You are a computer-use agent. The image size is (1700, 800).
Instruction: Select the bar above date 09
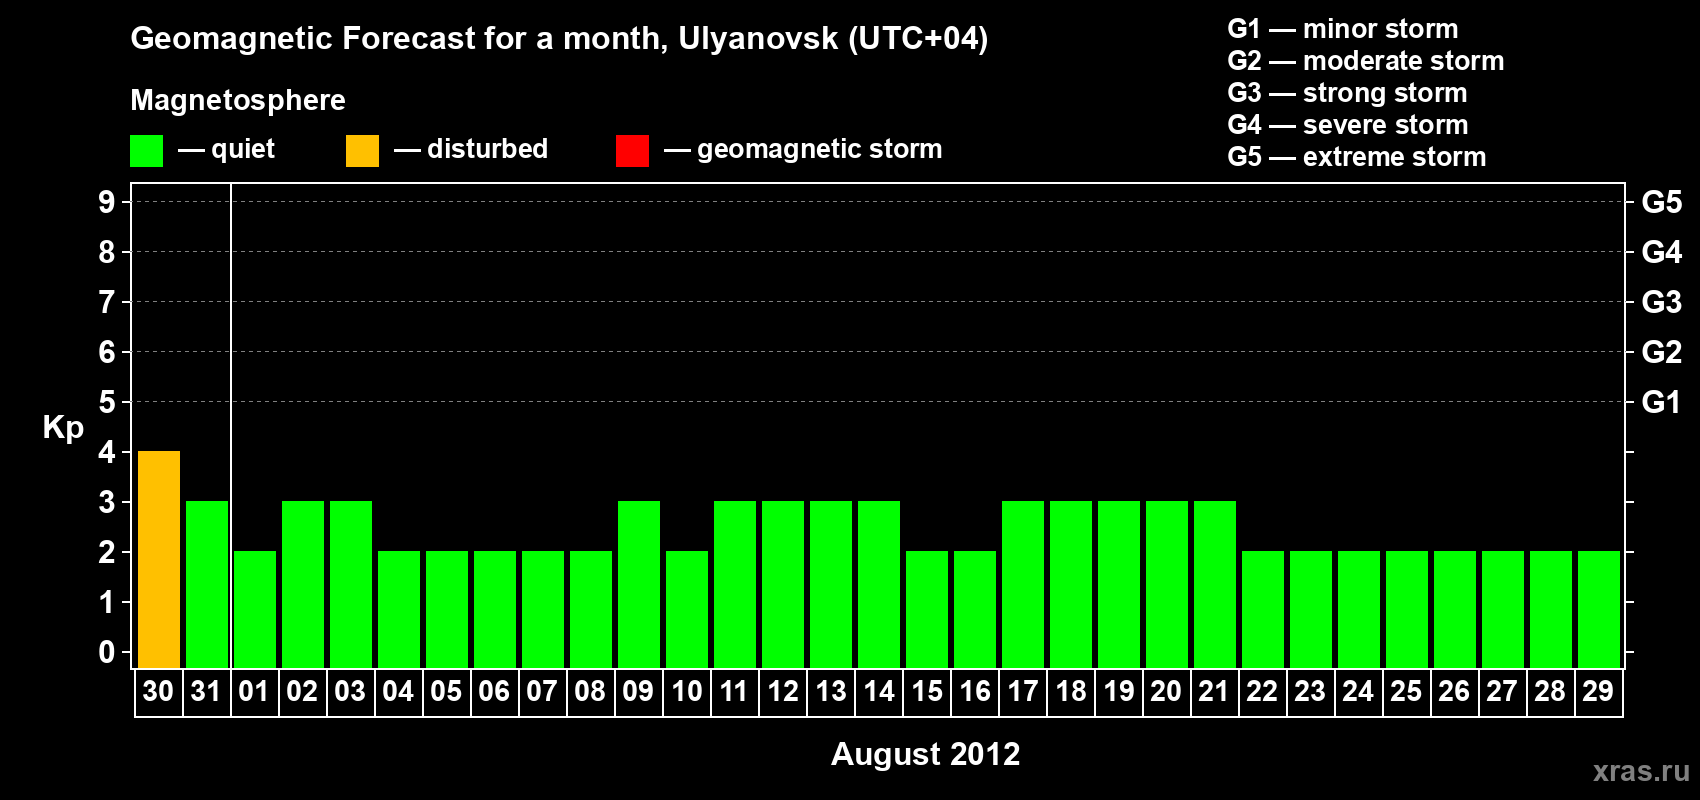639,584
